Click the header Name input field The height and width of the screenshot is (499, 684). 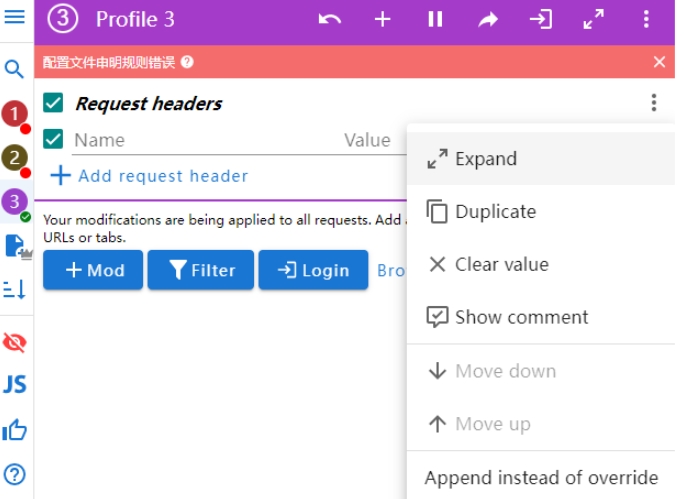pyautogui.click(x=200, y=140)
